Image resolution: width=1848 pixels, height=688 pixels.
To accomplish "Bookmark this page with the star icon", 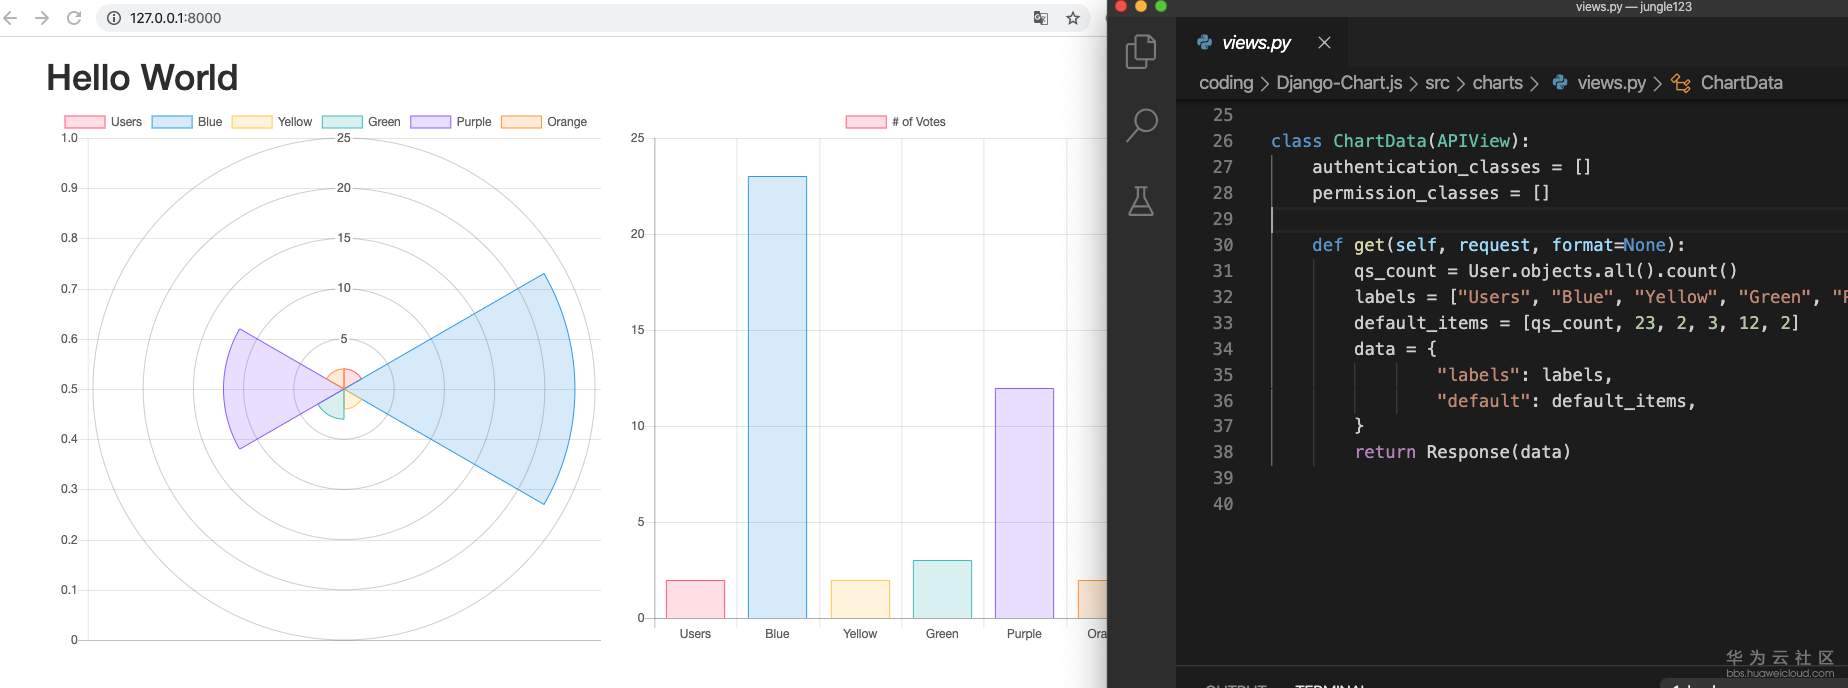I will tap(1073, 18).
